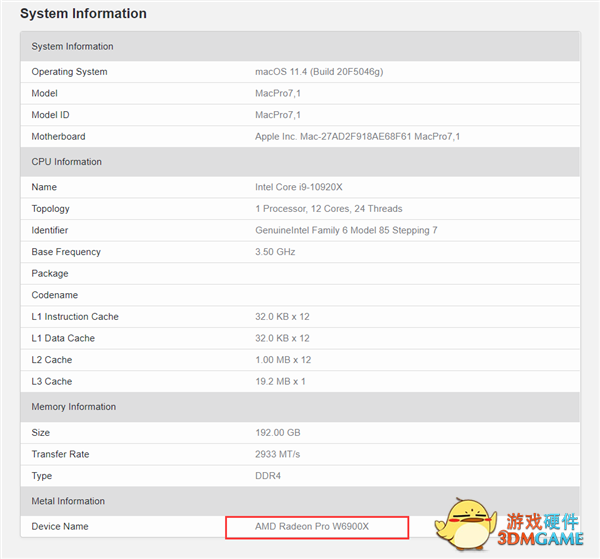Click the 'Device Name' label
This screenshot has width=600, height=559.
[x=60, y=526]
